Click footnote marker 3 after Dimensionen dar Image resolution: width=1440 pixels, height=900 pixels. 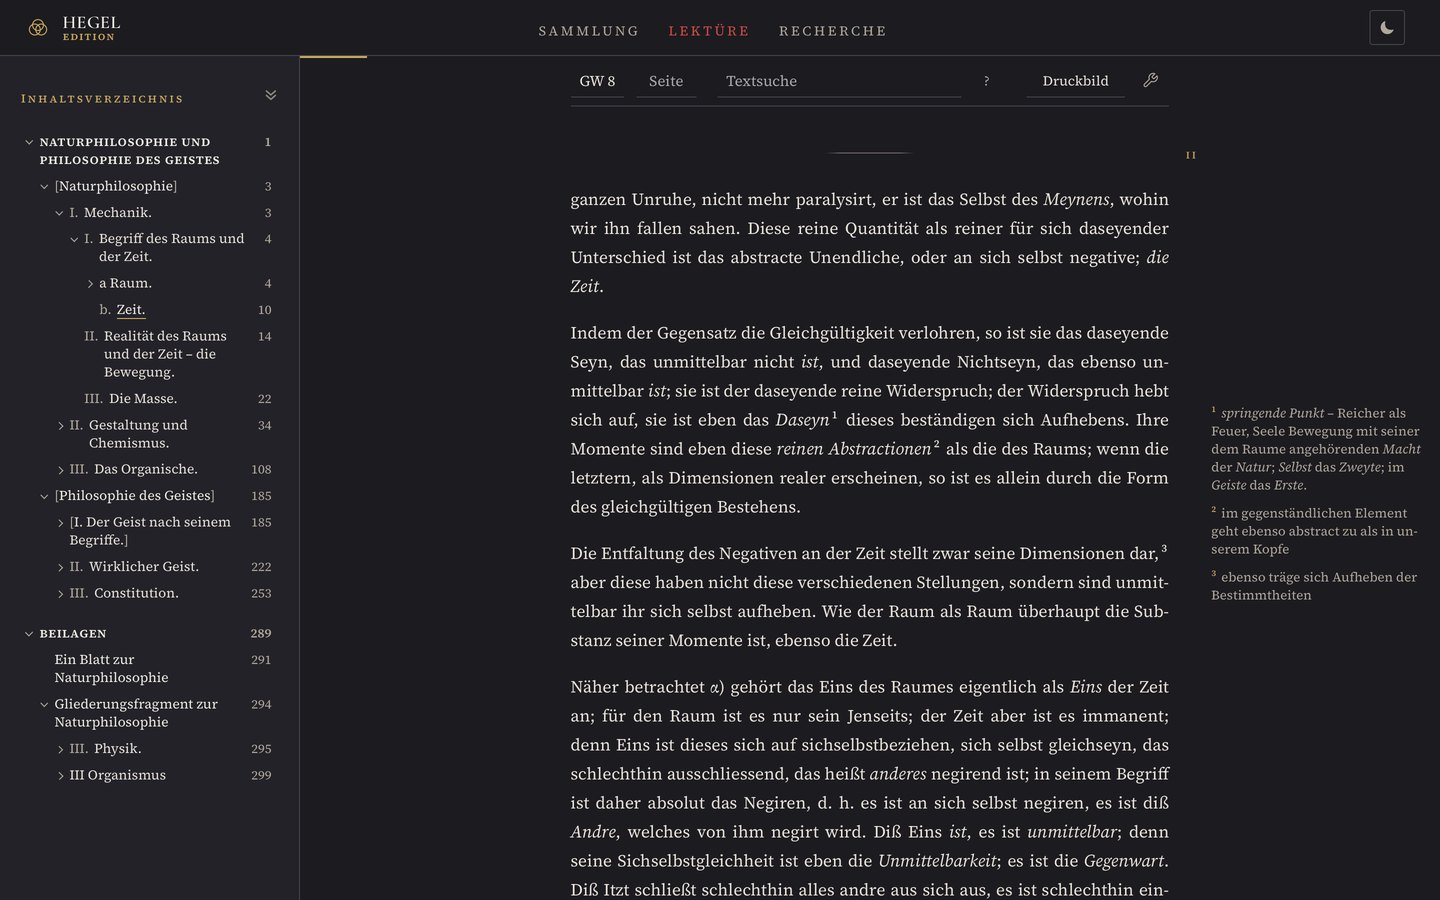tap(1164, 548)
